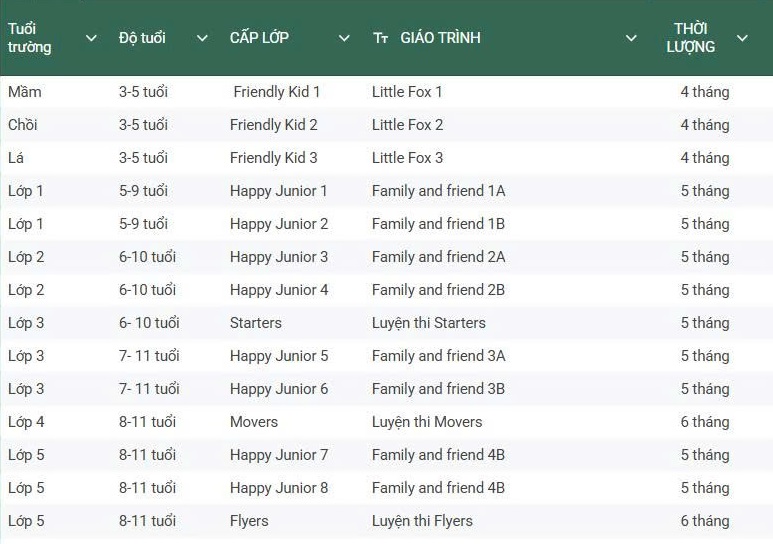The height and width of the screenshot is (544, 773).
Task: Click '3-5 tuổi' in the Mầm row
Action: [x=143, y=92]
